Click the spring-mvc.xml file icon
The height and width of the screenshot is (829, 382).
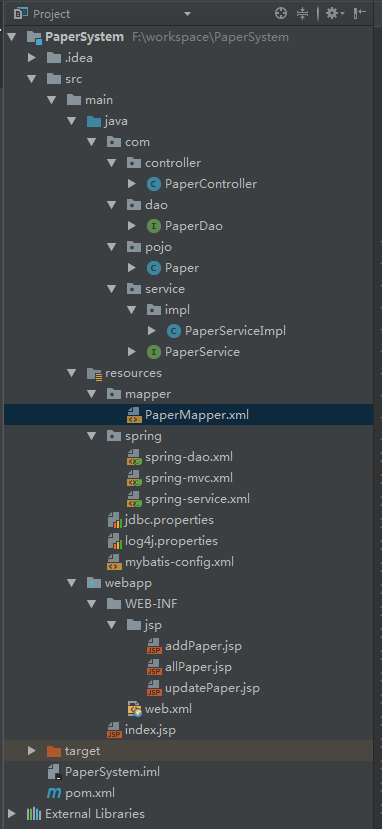pos(134,478)
